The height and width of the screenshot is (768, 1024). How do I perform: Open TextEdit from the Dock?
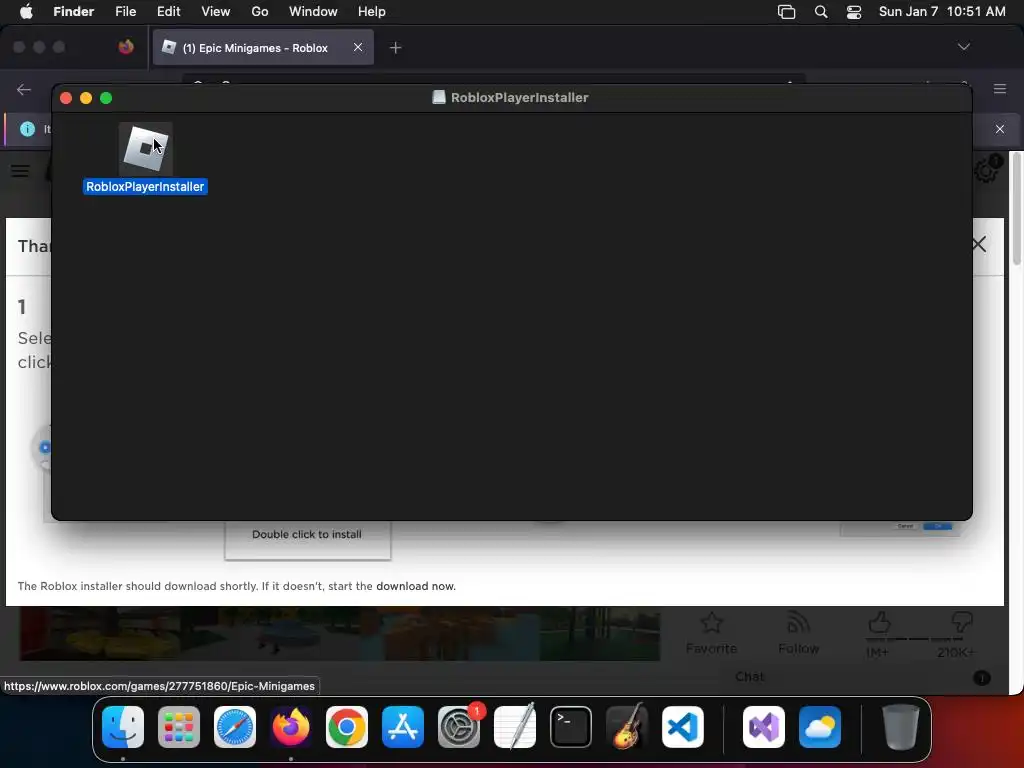point(515,727)
